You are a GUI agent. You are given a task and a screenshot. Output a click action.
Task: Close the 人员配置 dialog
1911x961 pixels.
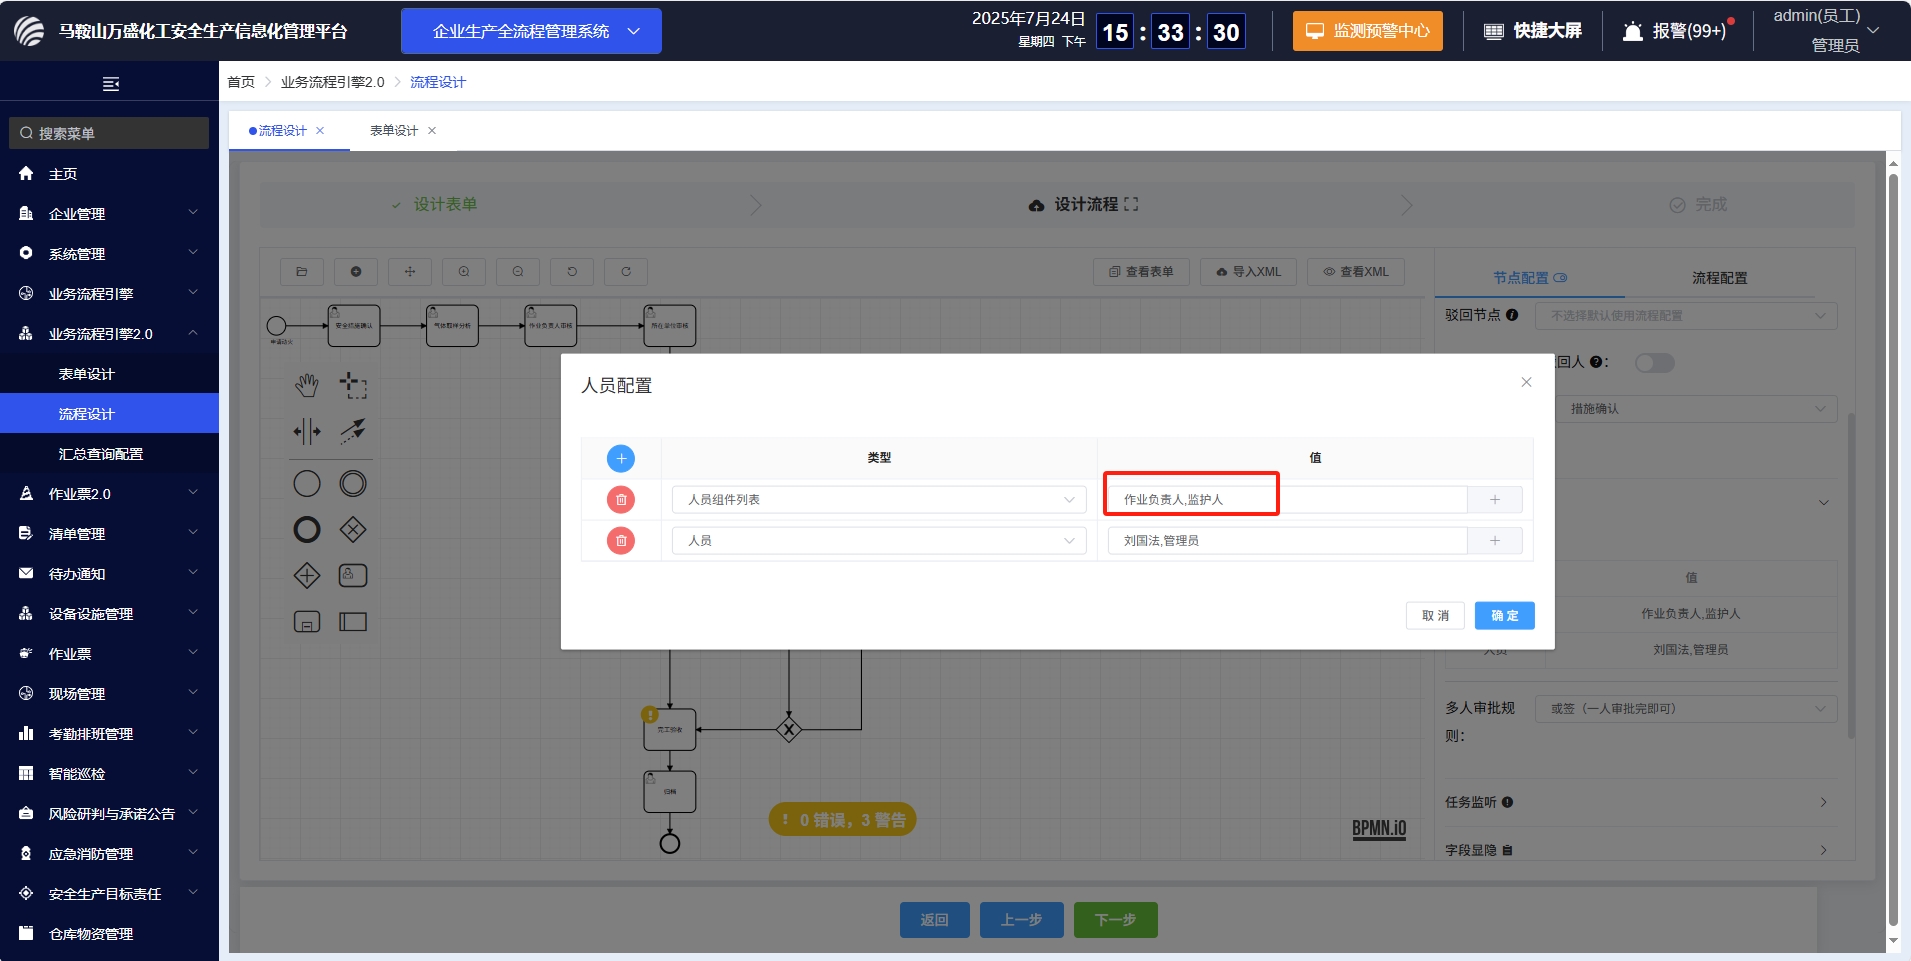pos(1526,382)
